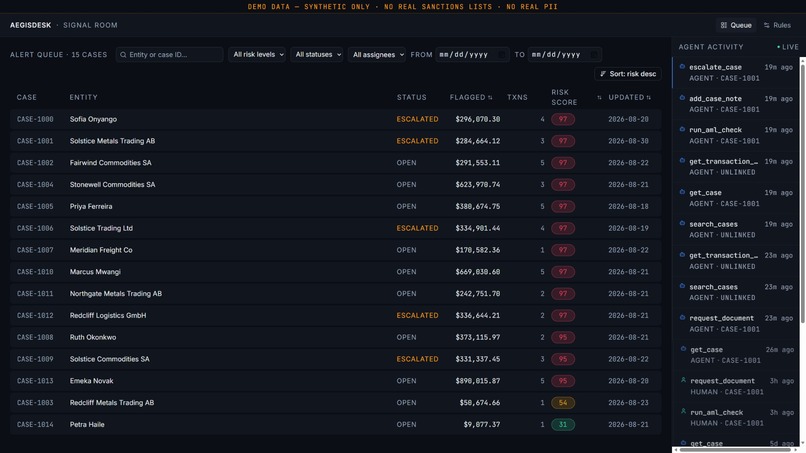Open the Priya Ferreira case row

tap(335, 206)
